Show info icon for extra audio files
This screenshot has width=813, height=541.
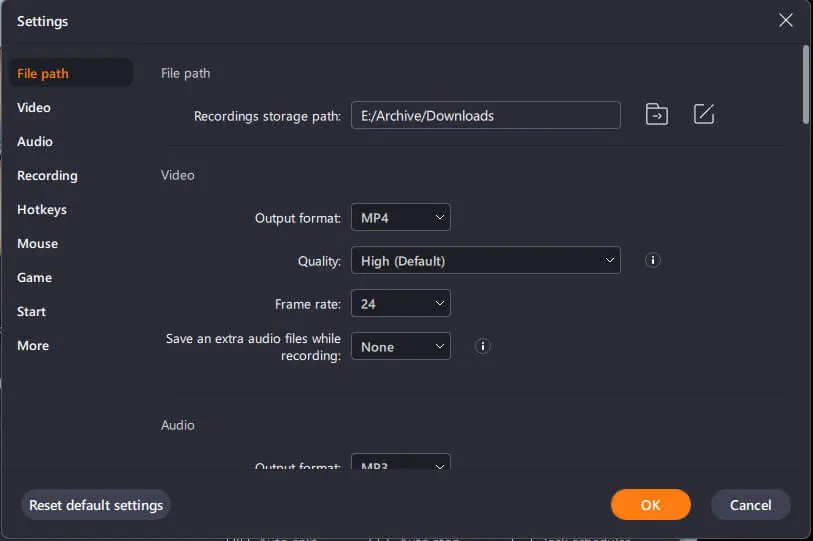coord(482,346)
